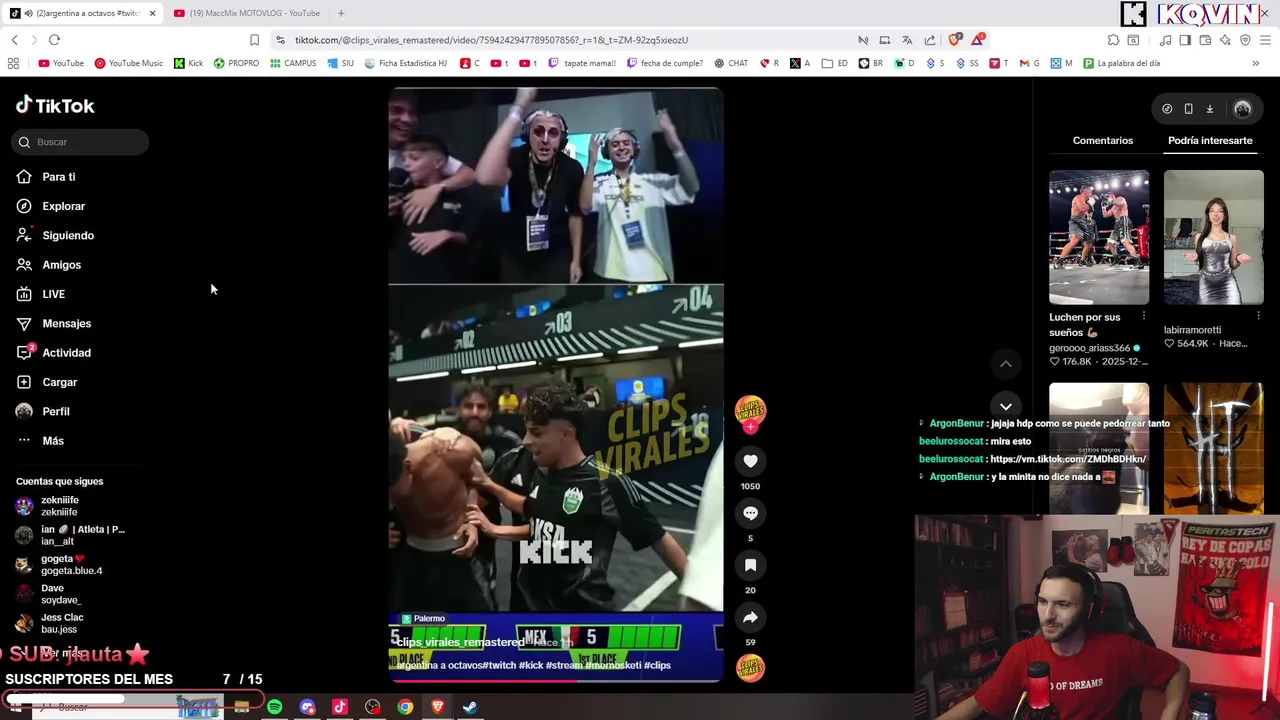Follow creator via plus avatar
Image resolution: width=1280 pixels, height=720 pixels.
coord(750,427)
